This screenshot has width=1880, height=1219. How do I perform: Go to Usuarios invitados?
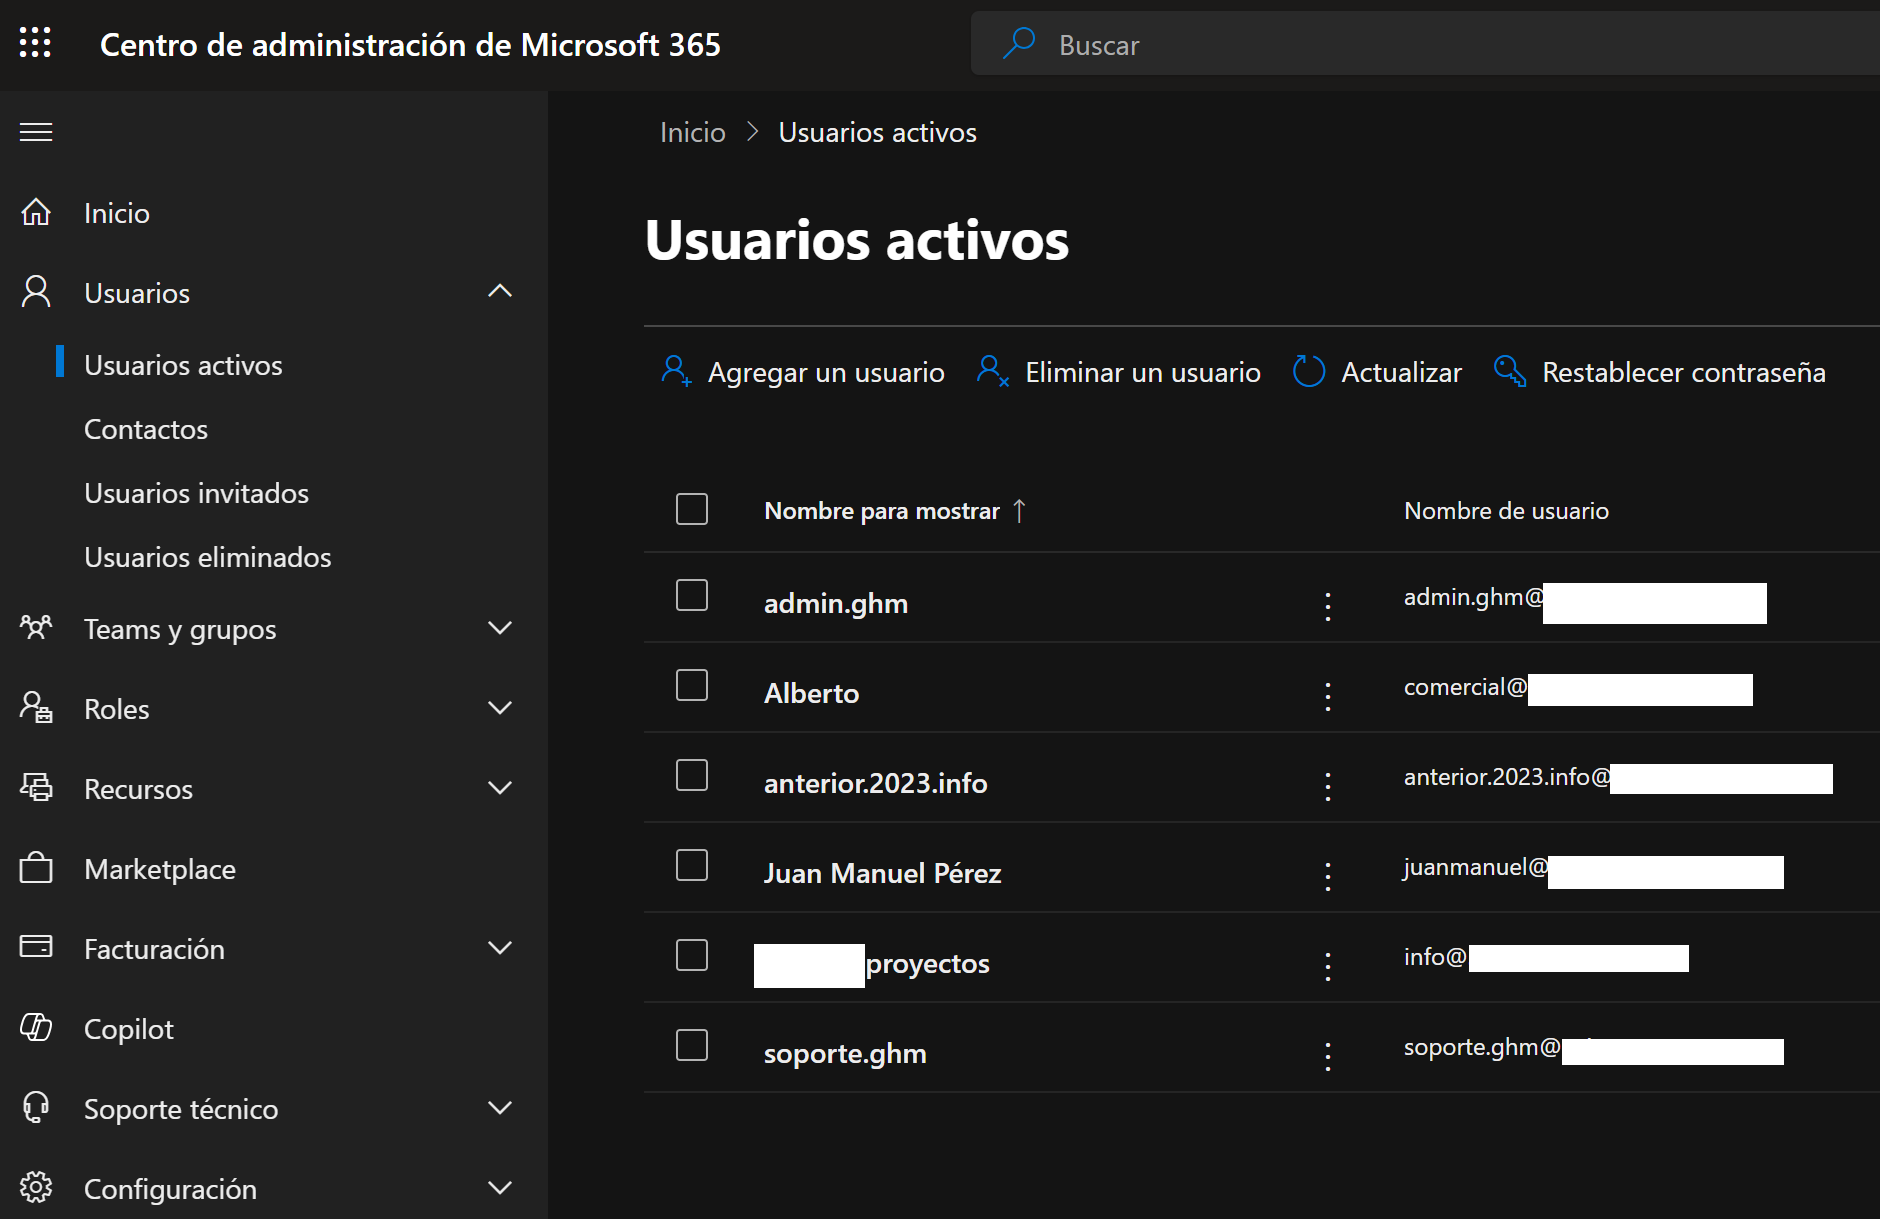196,493
